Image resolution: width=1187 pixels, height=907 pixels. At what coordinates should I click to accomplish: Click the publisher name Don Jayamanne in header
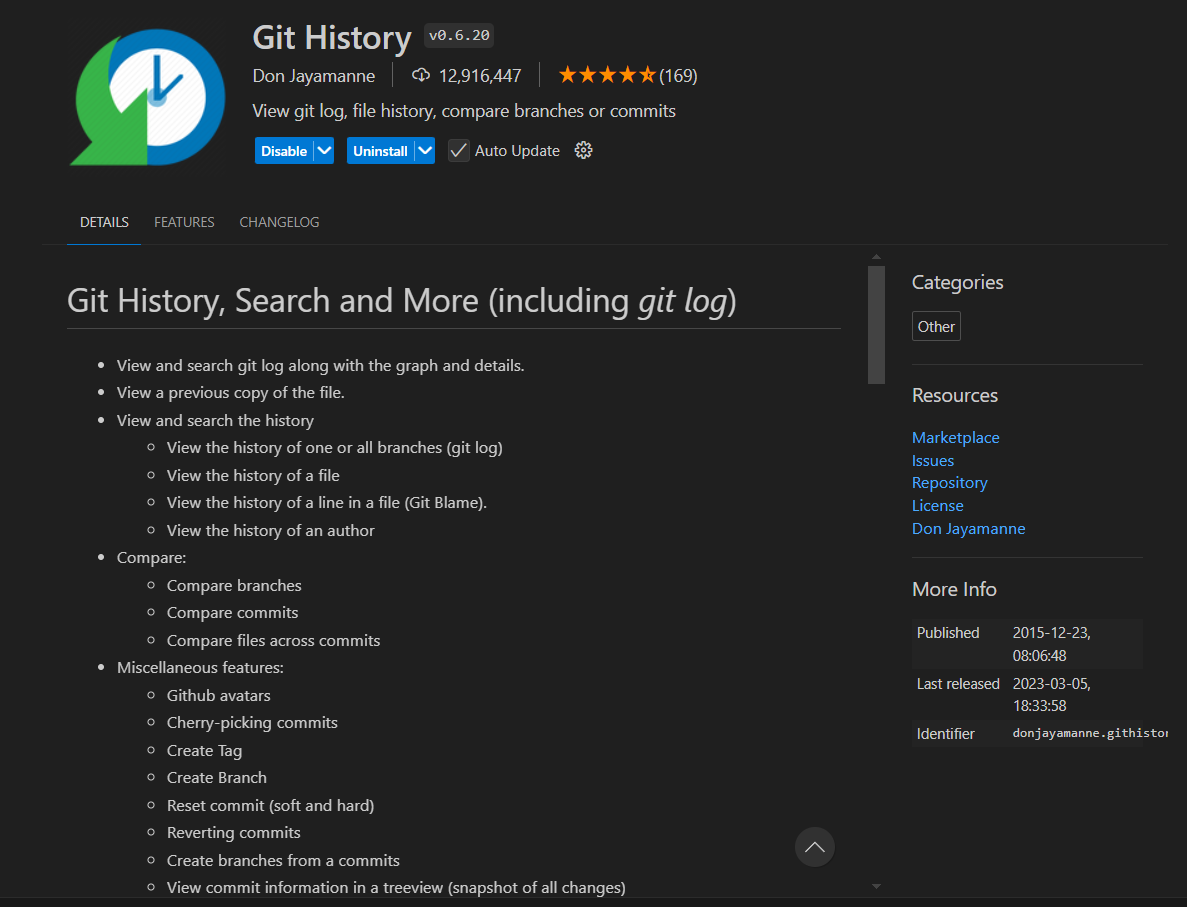coord(313,76)
